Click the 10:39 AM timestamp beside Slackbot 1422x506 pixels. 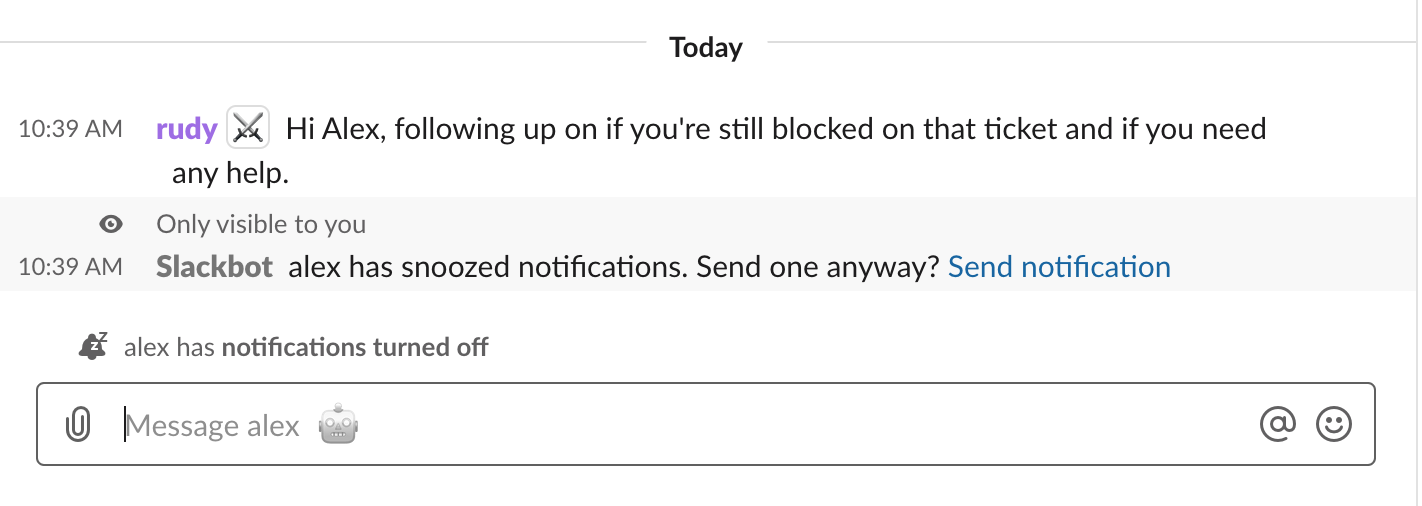click(70, 267)
